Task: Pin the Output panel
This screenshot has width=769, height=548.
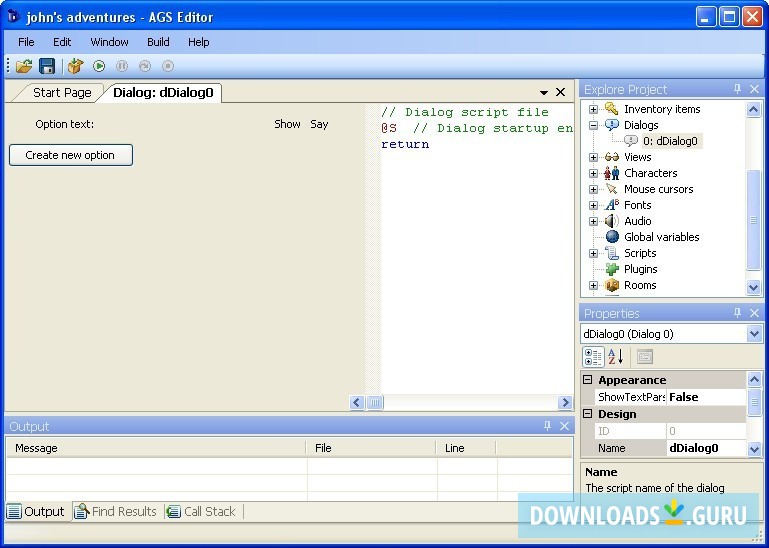Action: click(x=547, y=425)
